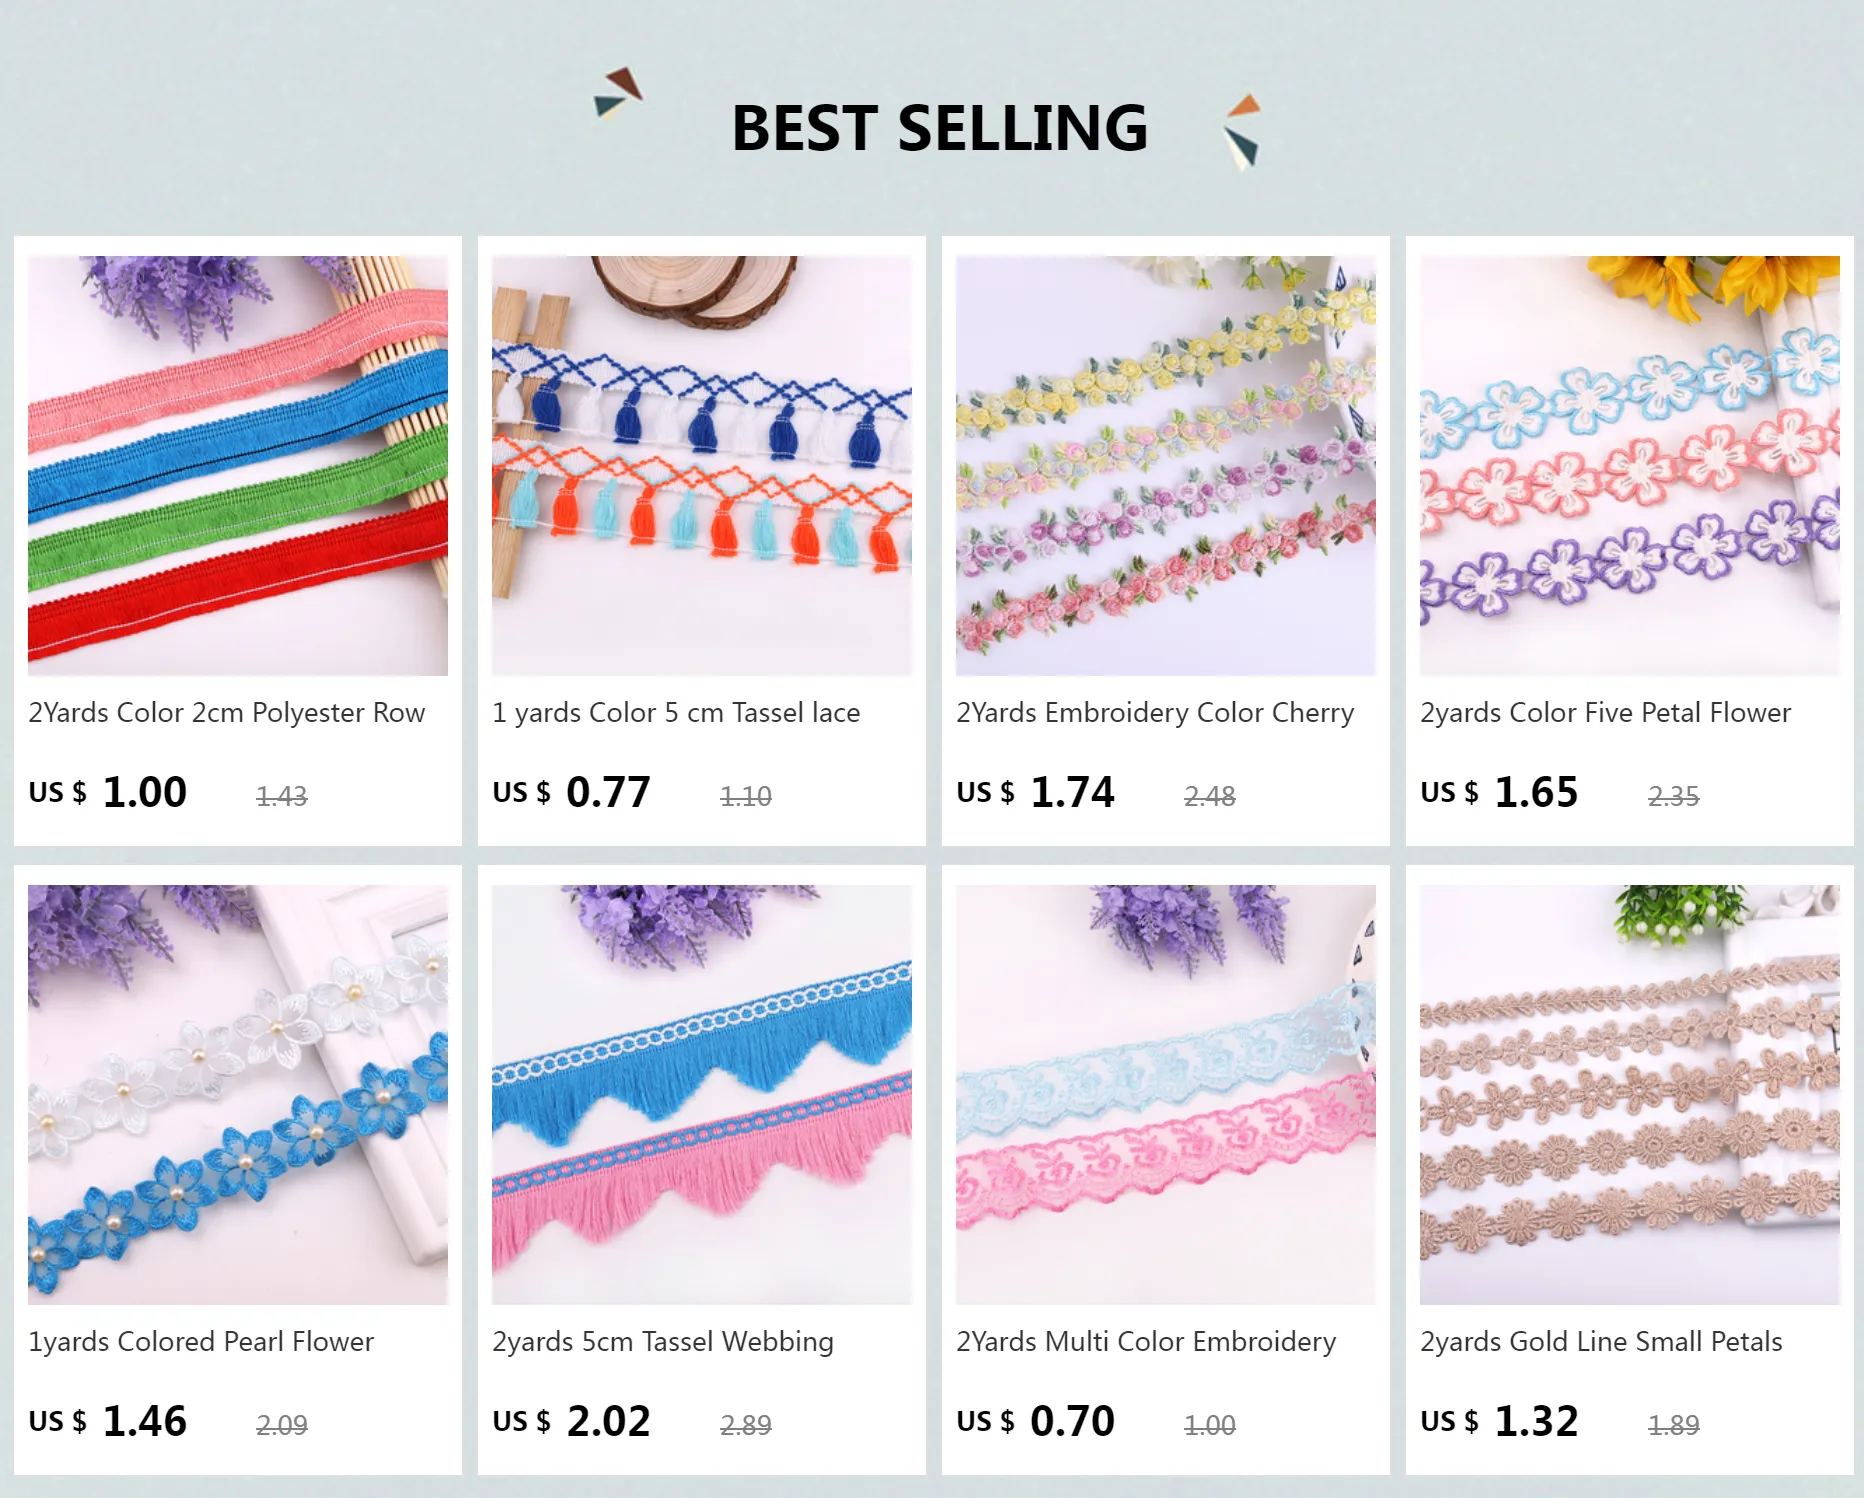This screenshot has width=1864, height=1498.
Task: Open the Polyester Row ribbon product image
Action: point(238,465)
